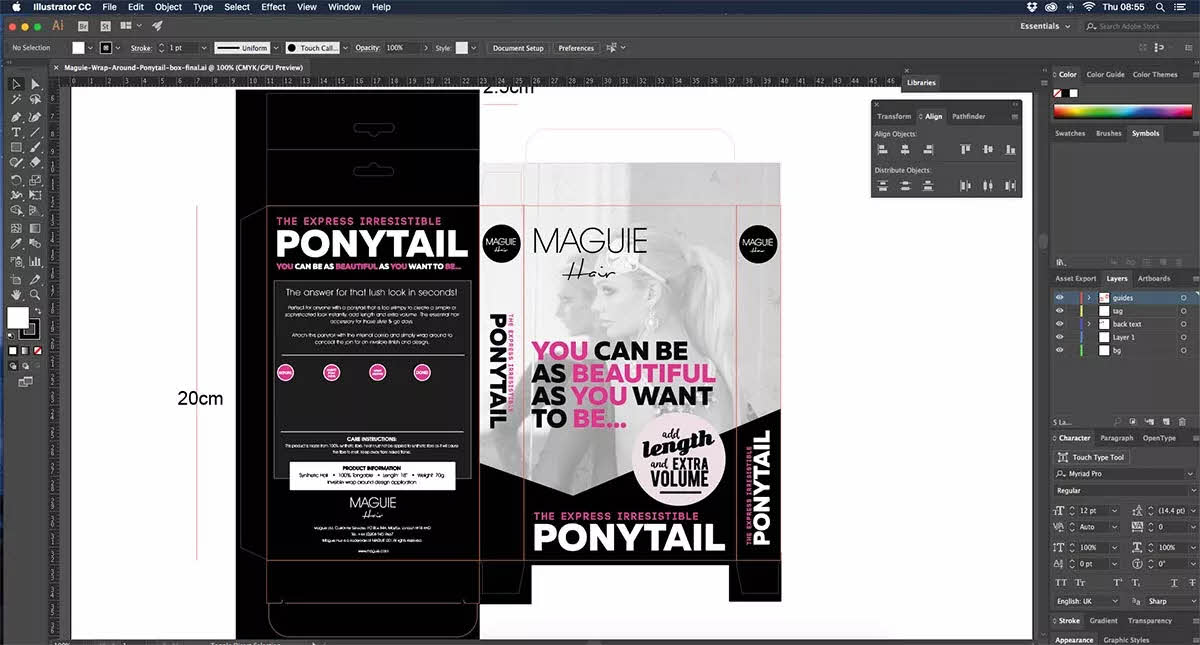The image size is (1200, 645).
Task: Hide the tag layer
Action: point(1059,311)
